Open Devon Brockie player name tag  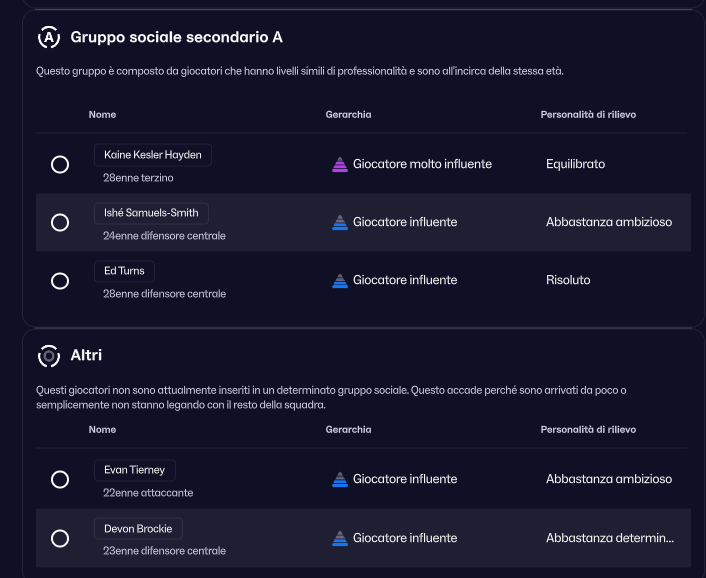[138, 528]
